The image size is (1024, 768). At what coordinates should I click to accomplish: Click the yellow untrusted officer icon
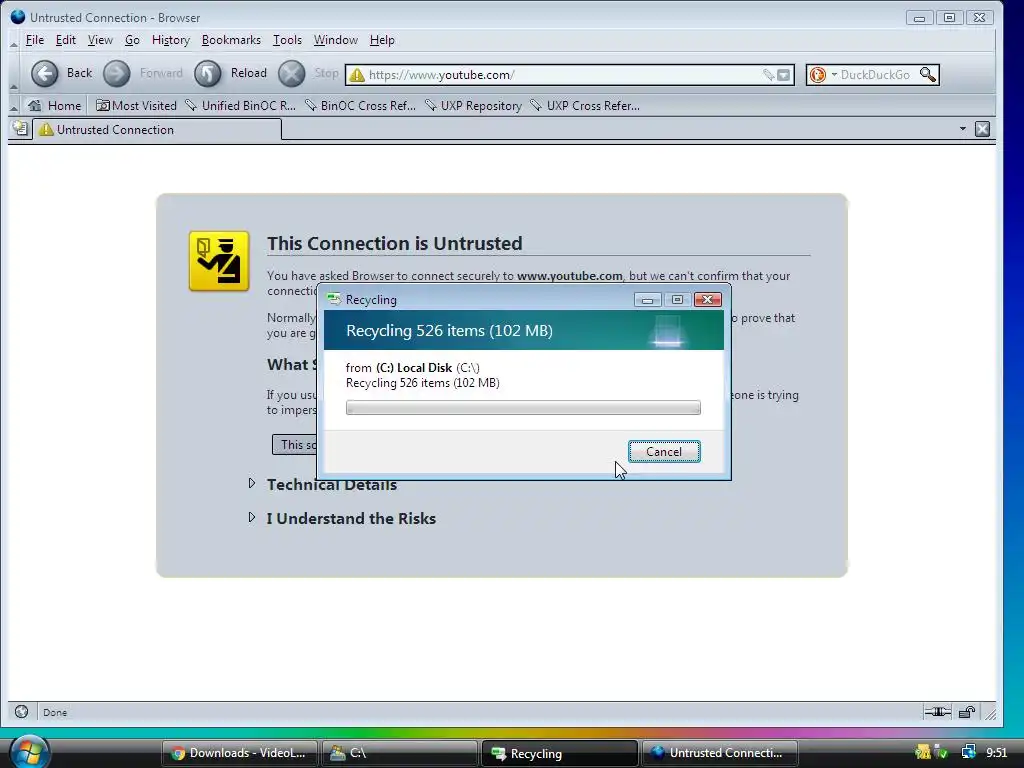[219, 261]
